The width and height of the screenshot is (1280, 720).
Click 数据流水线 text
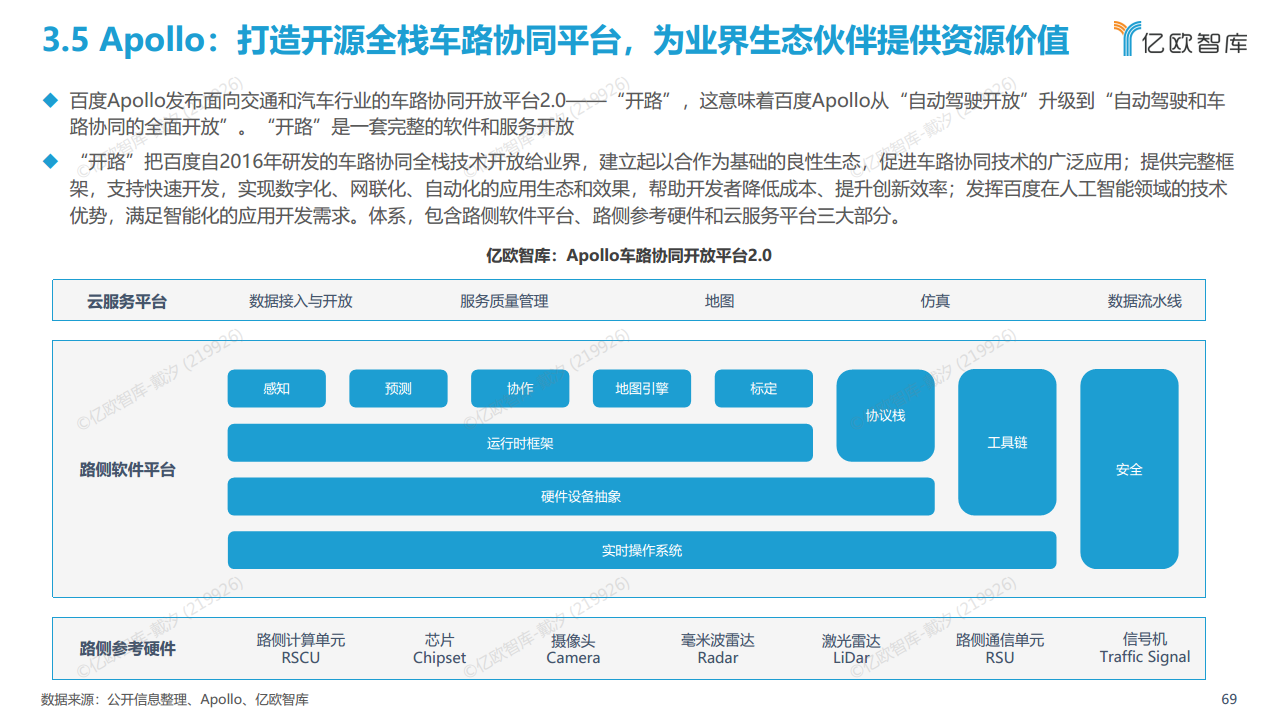click(x=1144, y=301)
